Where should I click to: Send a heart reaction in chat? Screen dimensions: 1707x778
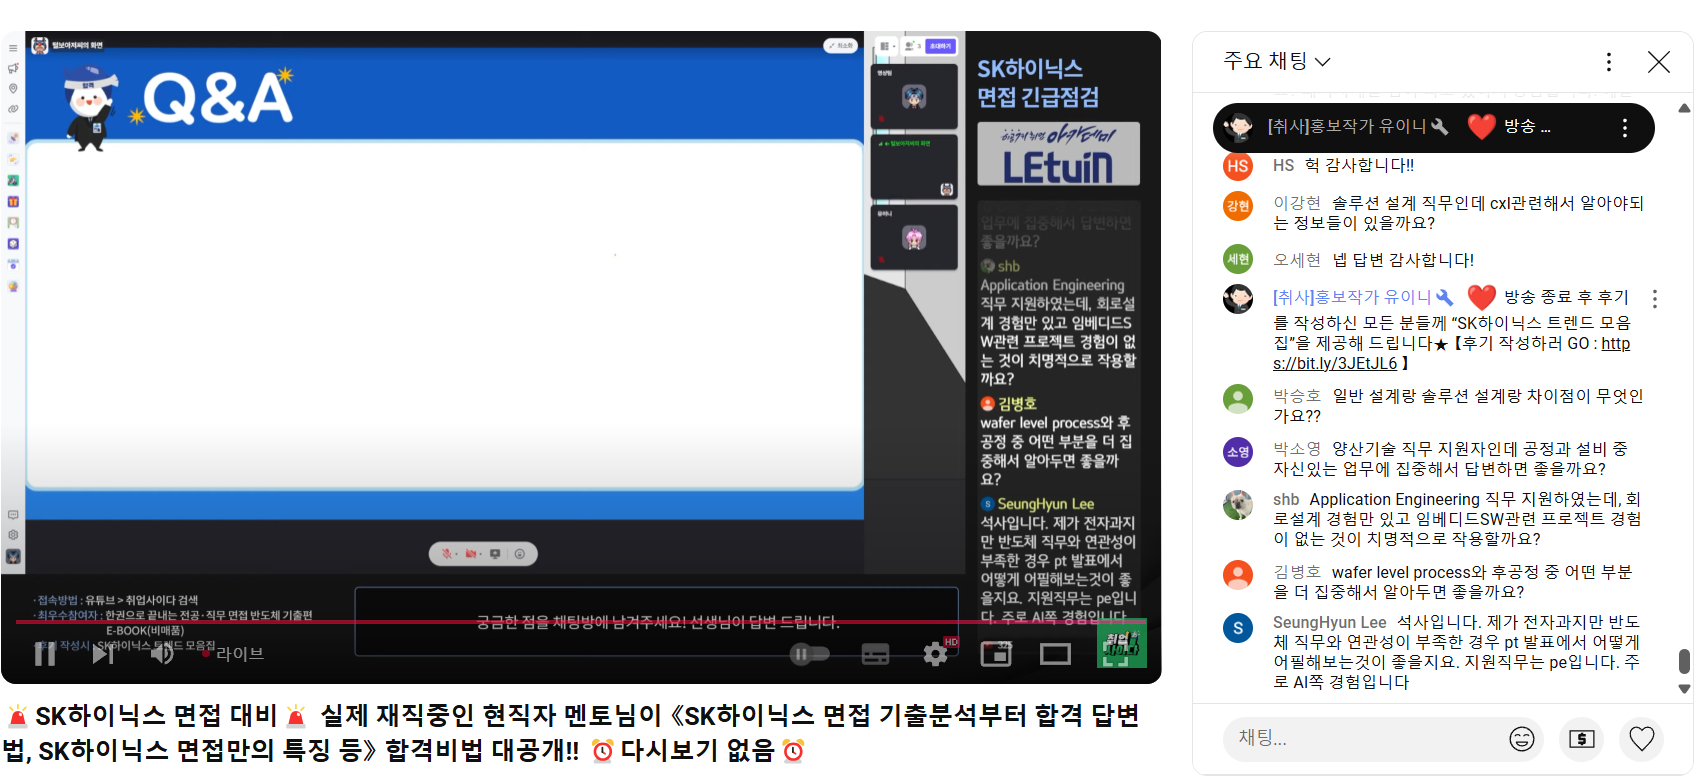click(x=1642, y=739)
